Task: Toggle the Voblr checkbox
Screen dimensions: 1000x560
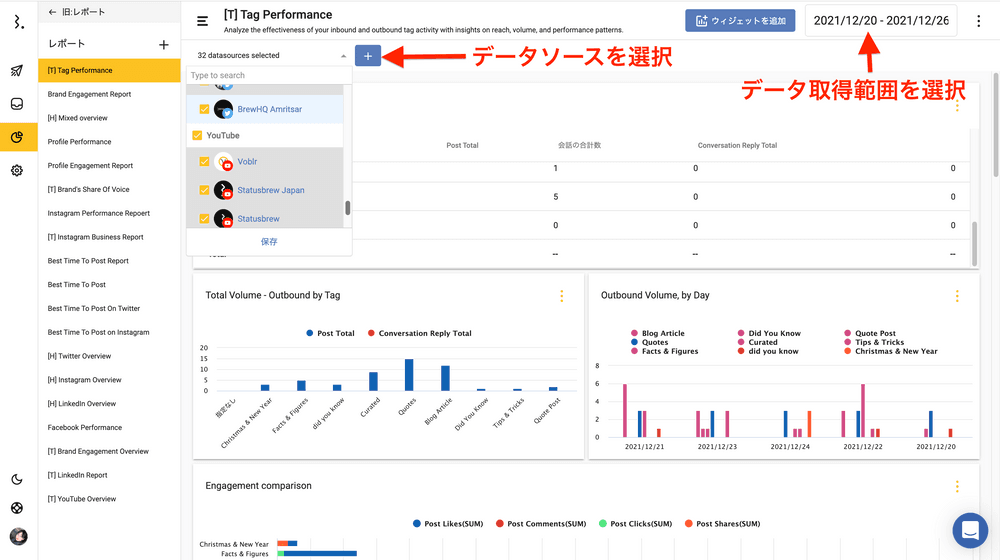Action: coord(205,161)
